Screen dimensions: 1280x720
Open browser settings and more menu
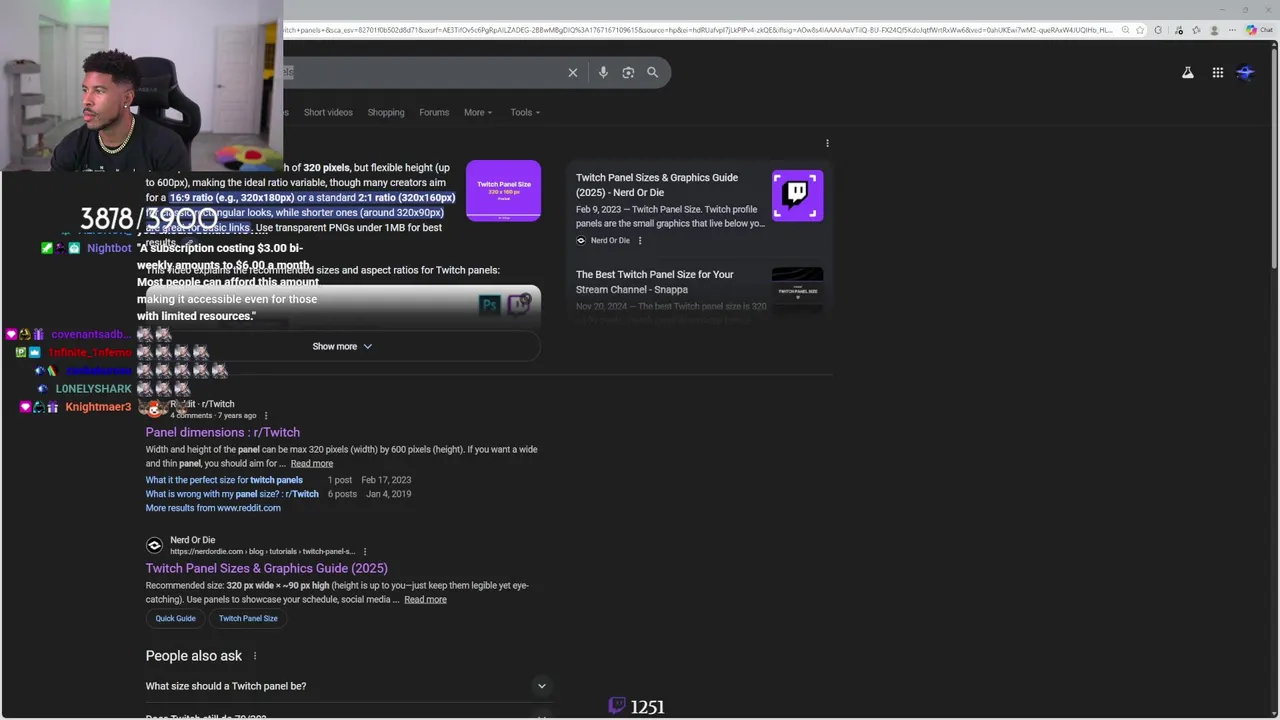(x=1232, y=30)
